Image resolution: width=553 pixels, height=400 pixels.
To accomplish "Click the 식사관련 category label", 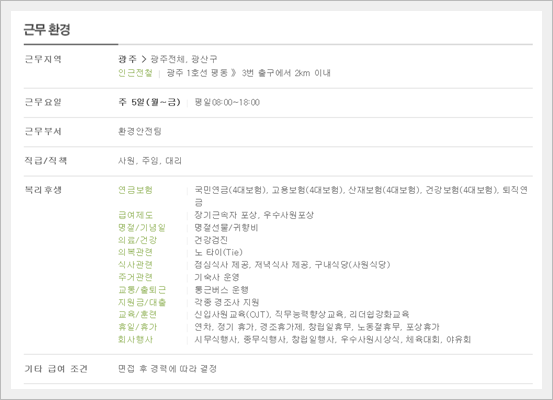I will [135, 265].
